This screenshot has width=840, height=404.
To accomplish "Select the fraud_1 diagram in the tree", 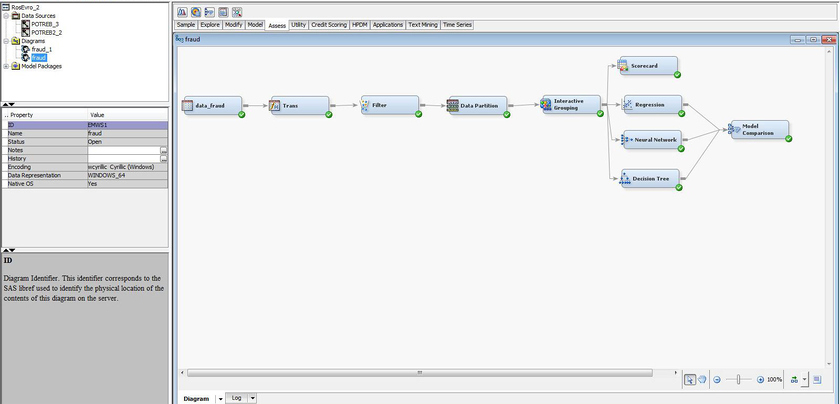I will tap(41, 49).
